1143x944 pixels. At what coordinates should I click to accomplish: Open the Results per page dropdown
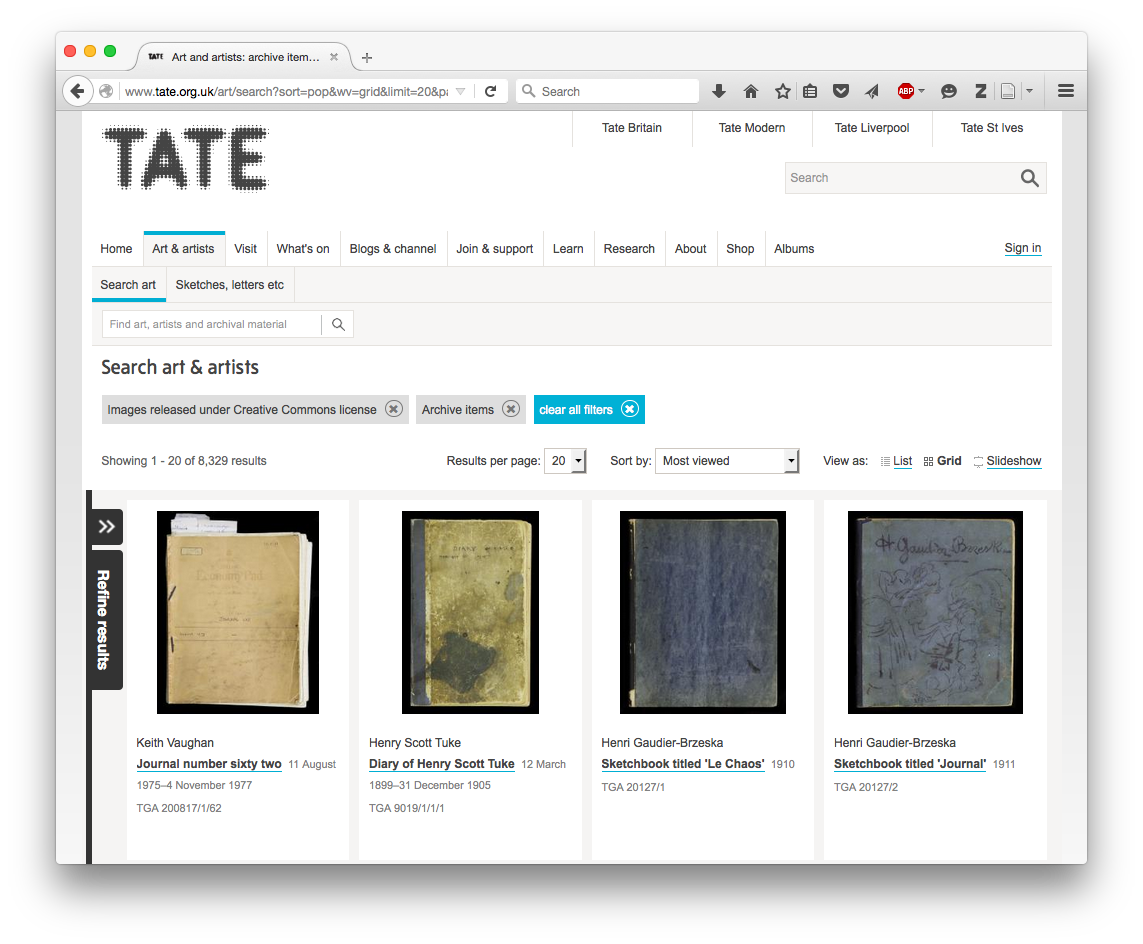click(x=566, y=461)
